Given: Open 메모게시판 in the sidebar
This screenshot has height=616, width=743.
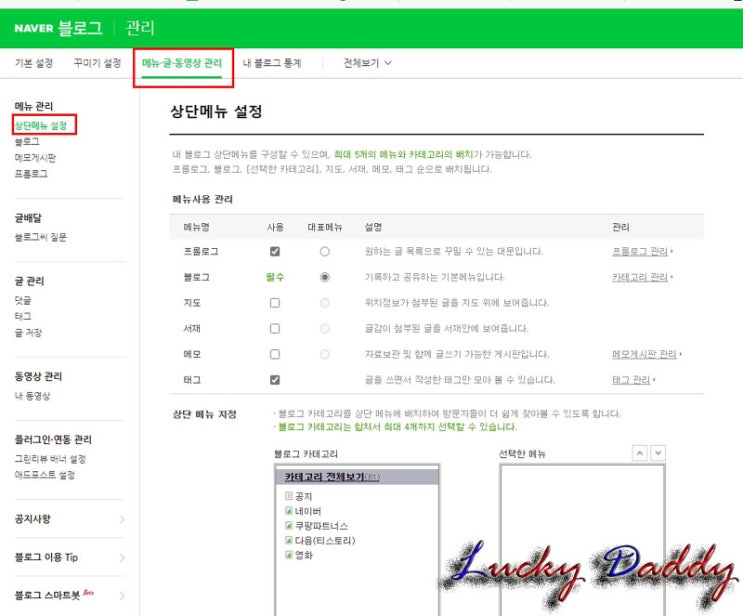Looking at the screenshot, I should pos(35,158).
